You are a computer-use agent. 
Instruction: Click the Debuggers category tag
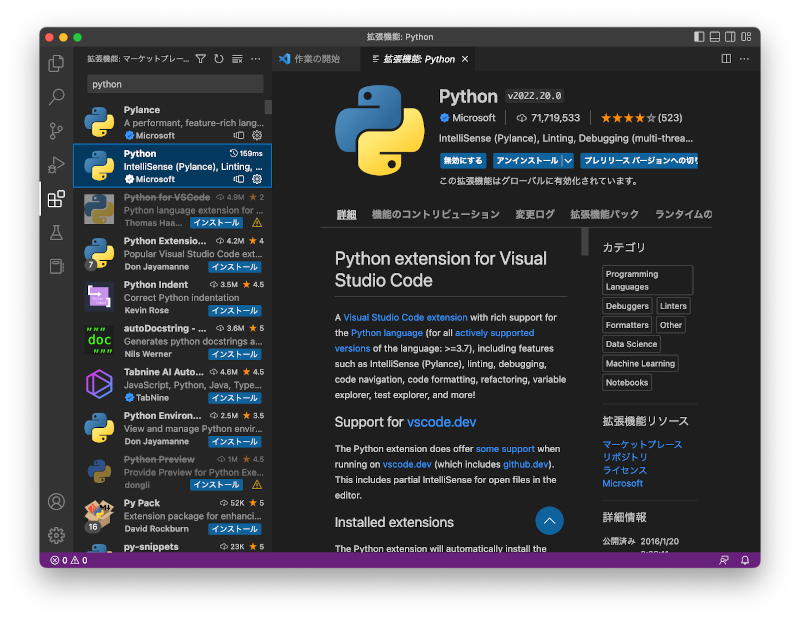coord(627,306)
